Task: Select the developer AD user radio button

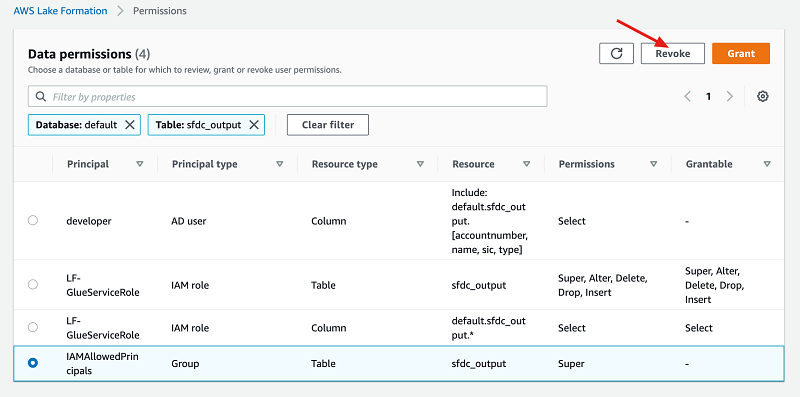Action: 33,220
